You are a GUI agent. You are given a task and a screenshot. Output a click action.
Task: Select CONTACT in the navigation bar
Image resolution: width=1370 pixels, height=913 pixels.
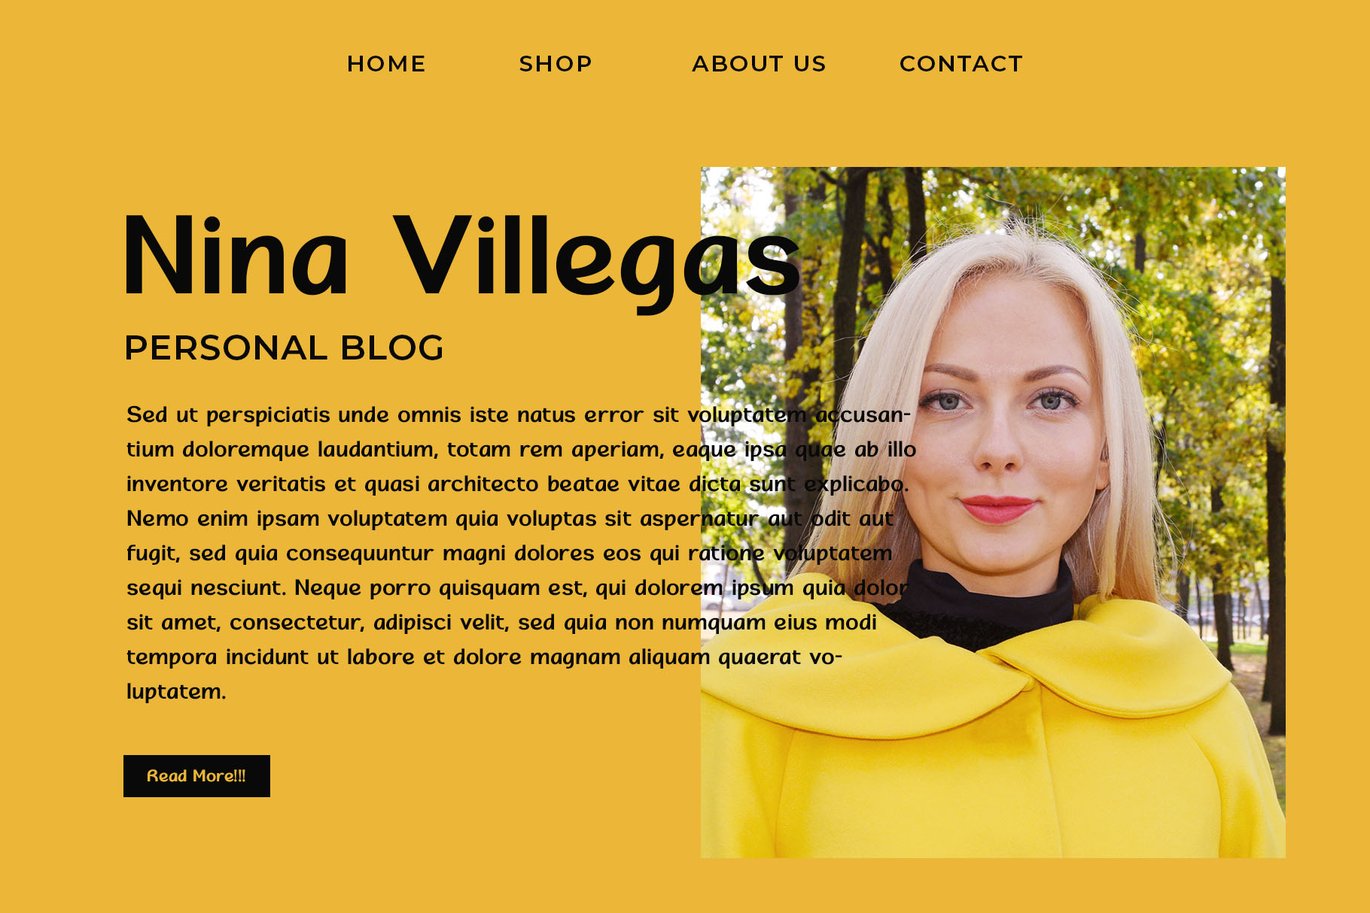[961, 64]
